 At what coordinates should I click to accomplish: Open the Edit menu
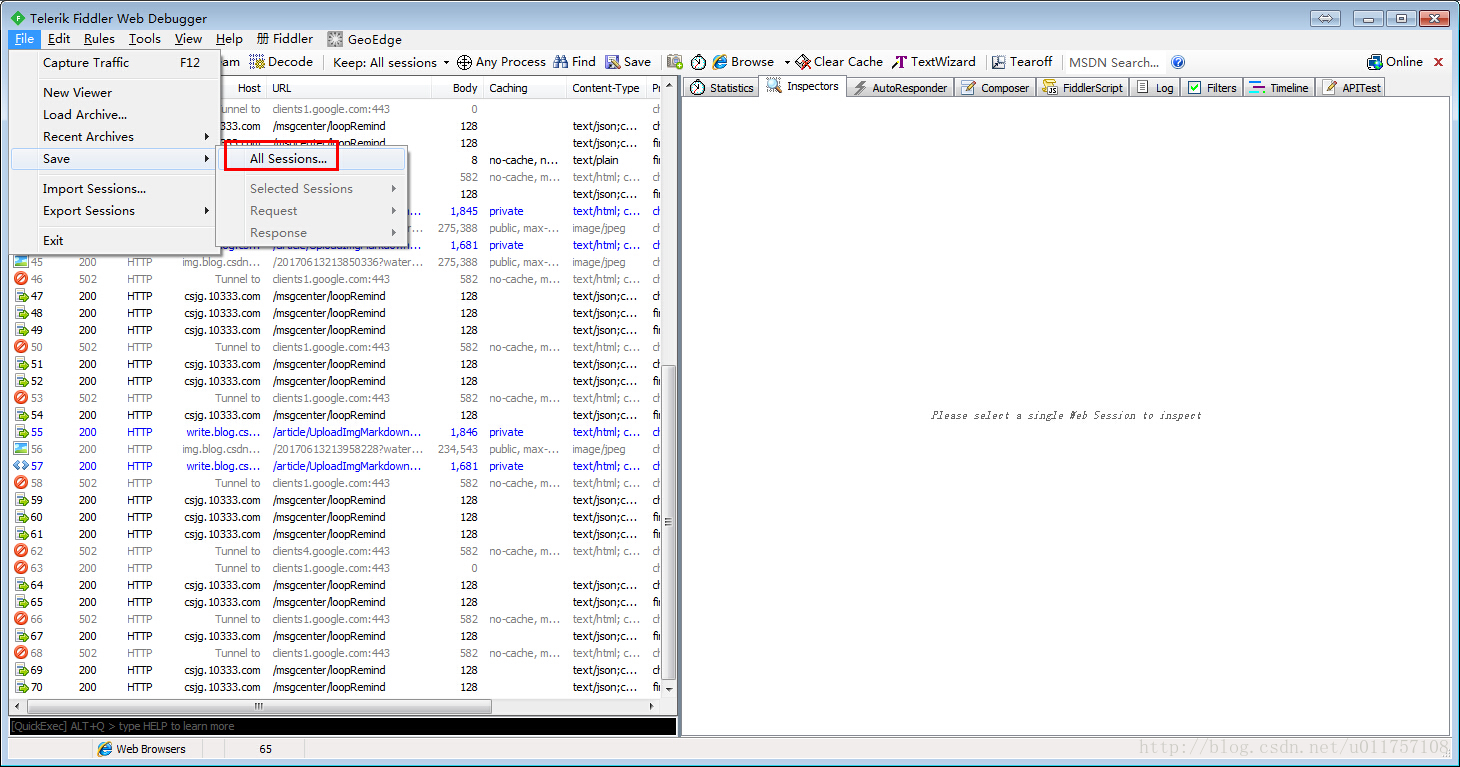pyautogui.click(x=59, y=39)
